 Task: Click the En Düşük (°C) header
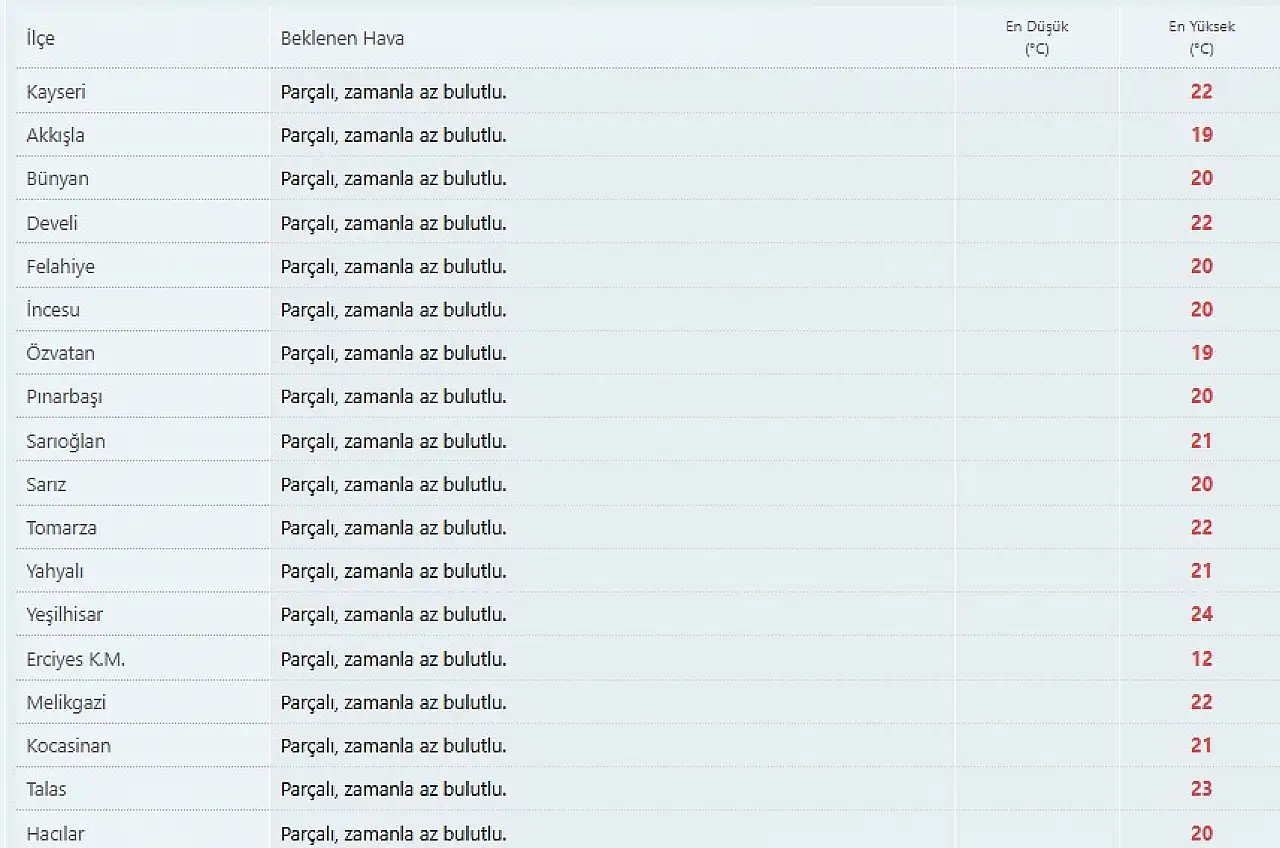pyautogui.click(x=1037, y=38)
